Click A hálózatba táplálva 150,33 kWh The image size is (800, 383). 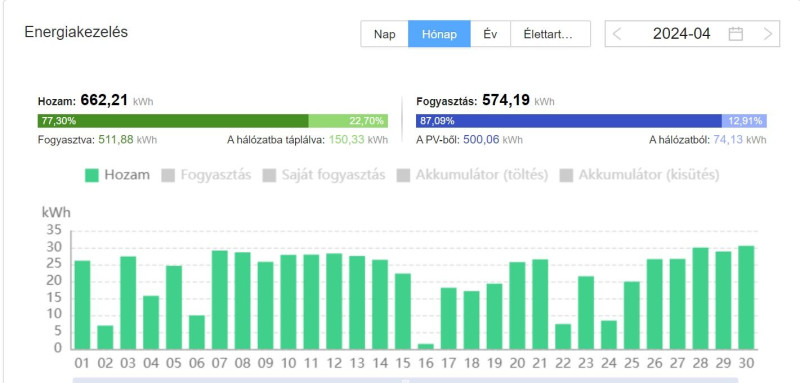point(307,140)
